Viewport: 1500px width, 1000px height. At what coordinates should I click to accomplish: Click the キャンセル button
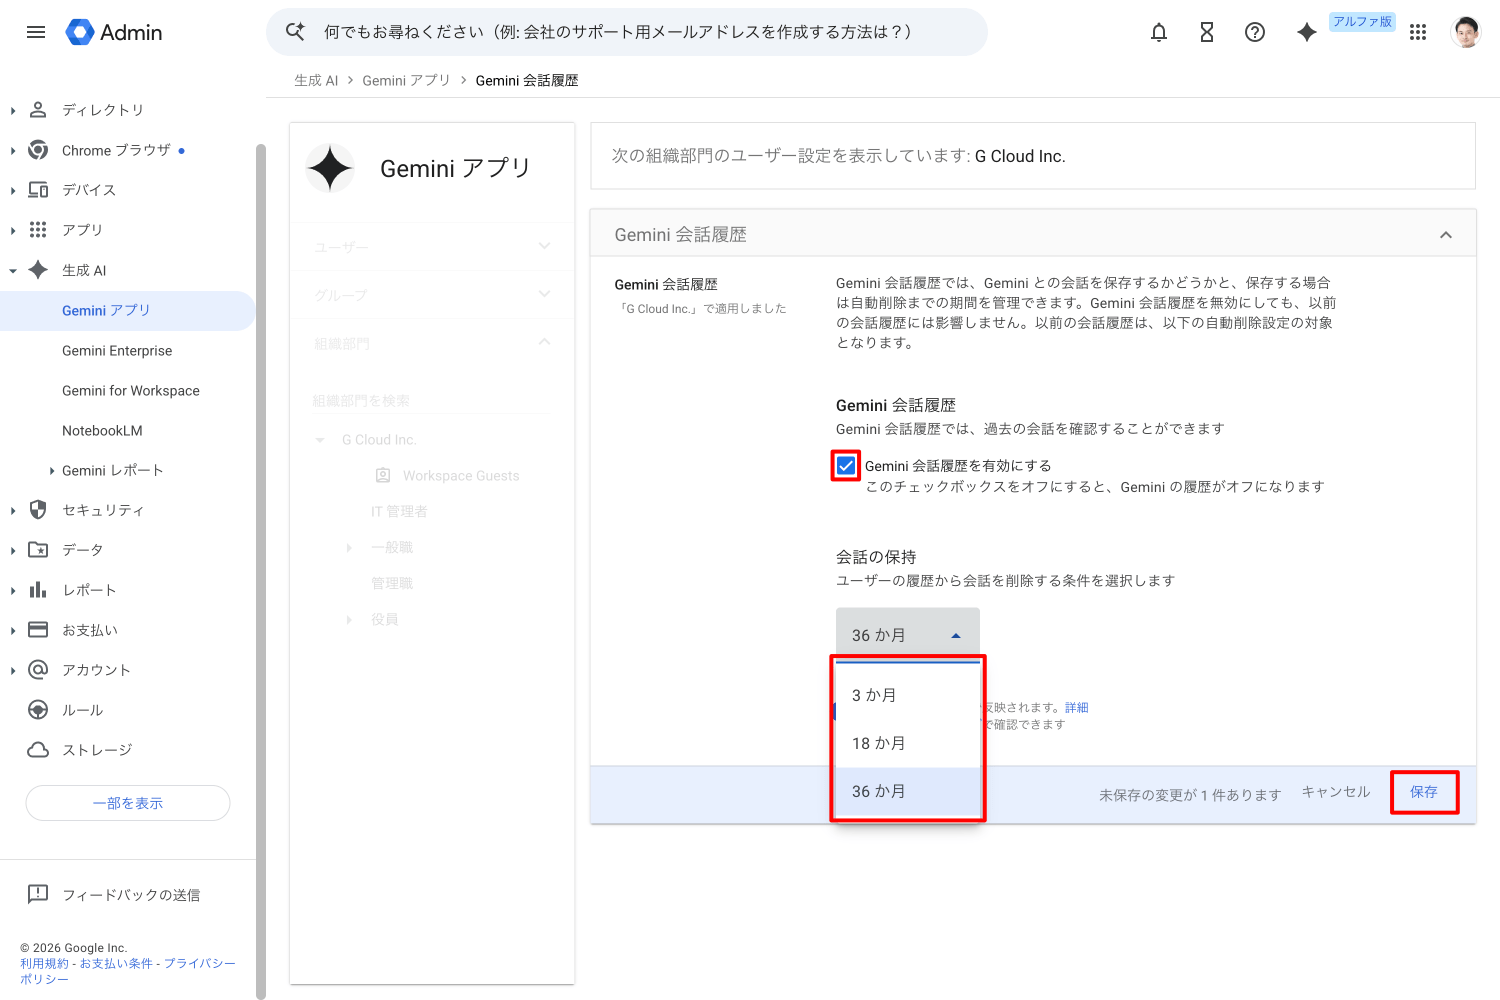[x=1336, y=792]
